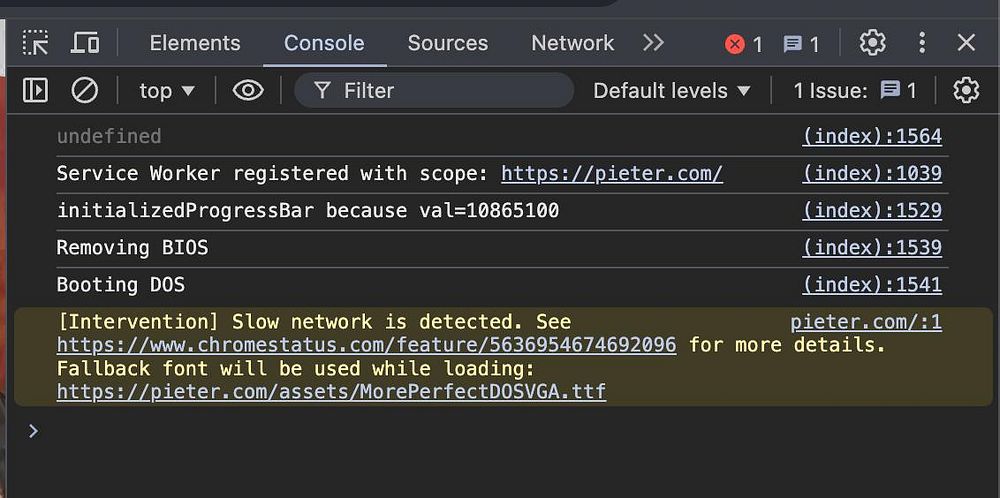Open the MorePerfectDOSVGA.ttf font link
Viewport: 1000px width, 498px height.
click(x=331, y=392)
